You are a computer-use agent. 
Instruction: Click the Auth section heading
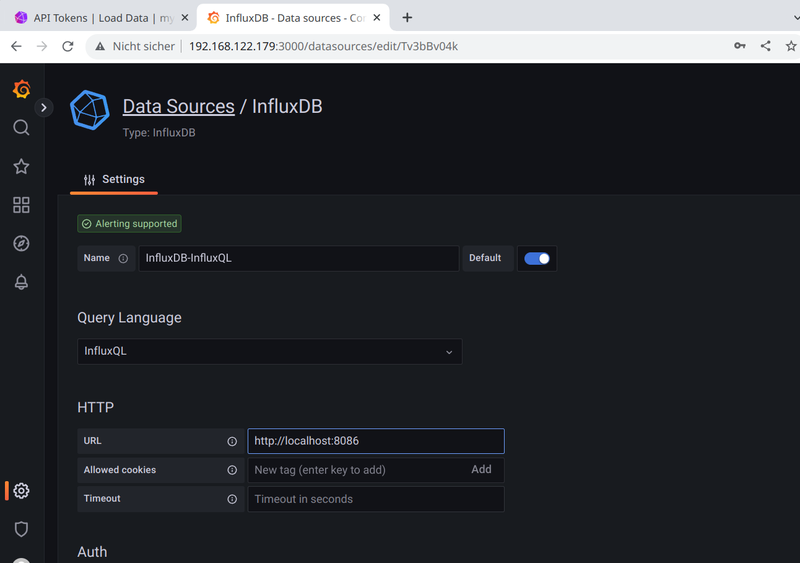(92, 552)
